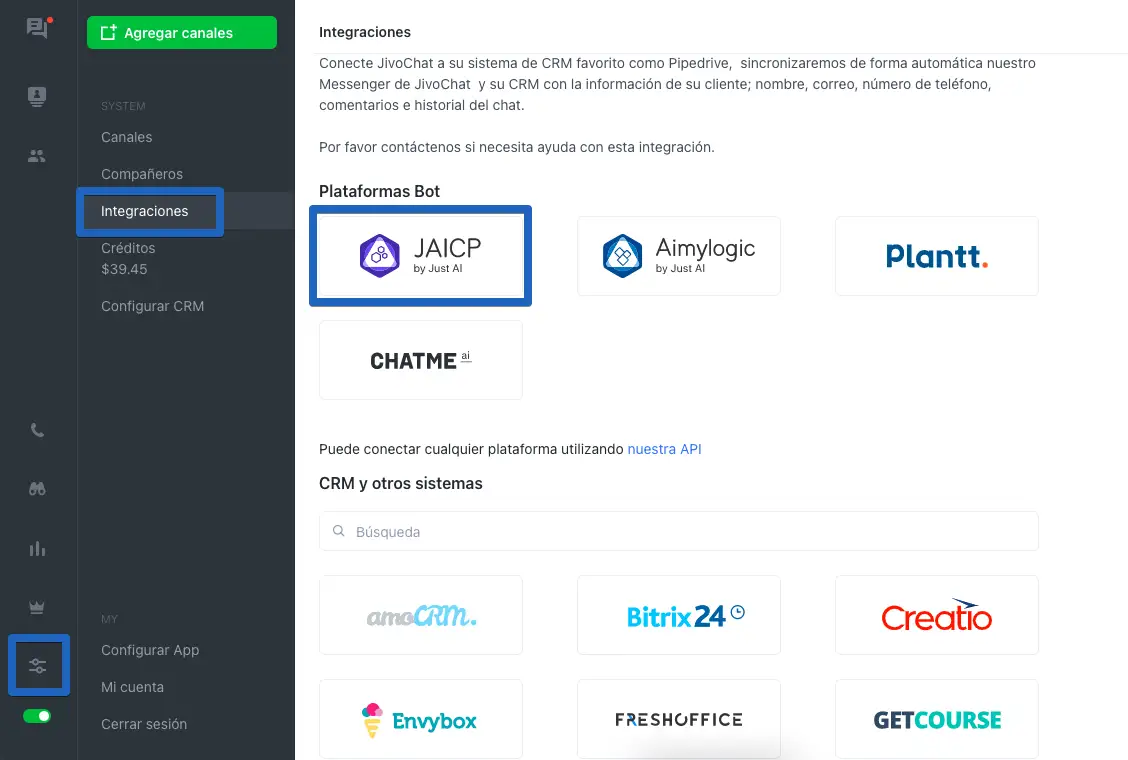The image size is (1128, 760).
Task: Select the Aimylogic integration card
Action: tap(678, 255)
